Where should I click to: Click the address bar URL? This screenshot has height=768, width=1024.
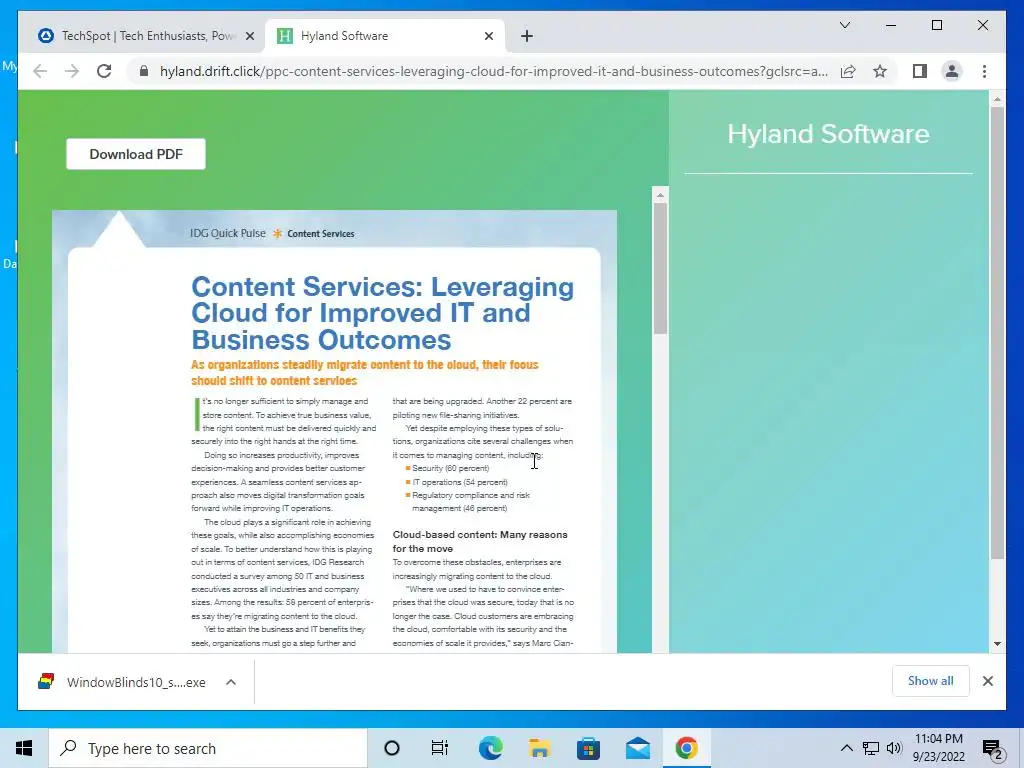494,71
